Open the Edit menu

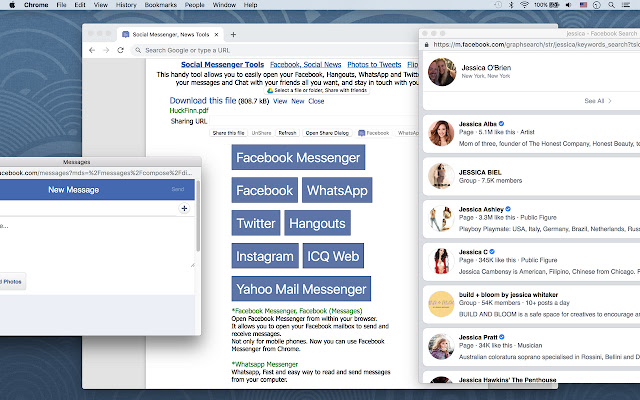pyautogui.click(x=80, y=5)
